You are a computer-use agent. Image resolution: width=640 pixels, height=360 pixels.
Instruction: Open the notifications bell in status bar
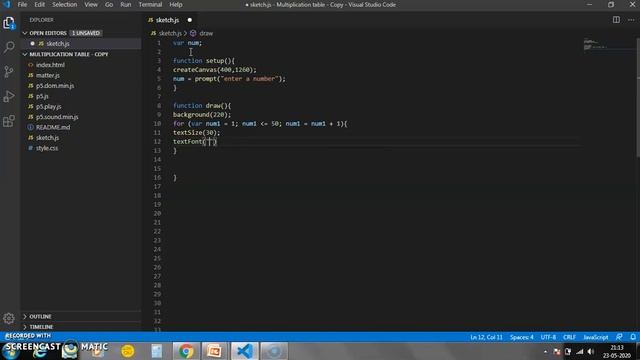click(633, 337)
